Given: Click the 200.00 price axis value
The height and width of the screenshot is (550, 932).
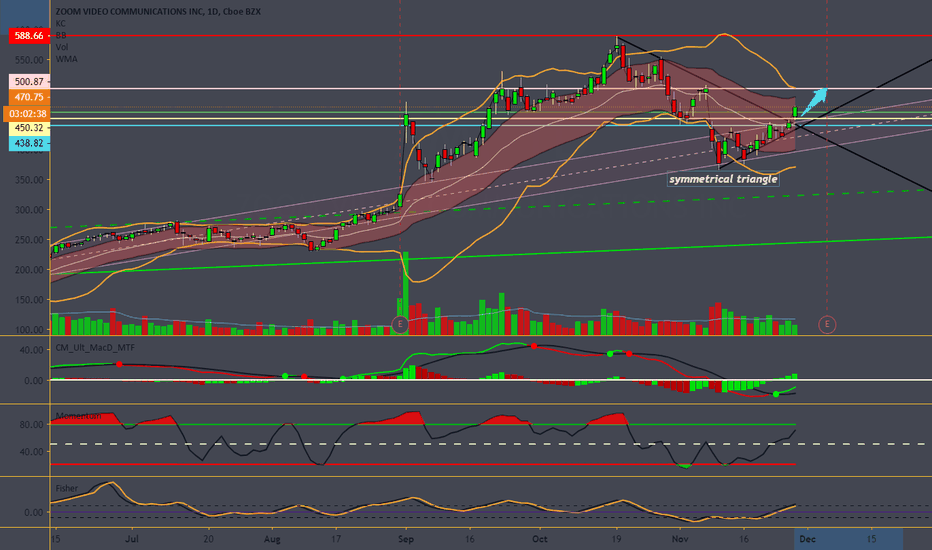Looking at the screenshot, I should pyautogui.click(x=29, y=270).
